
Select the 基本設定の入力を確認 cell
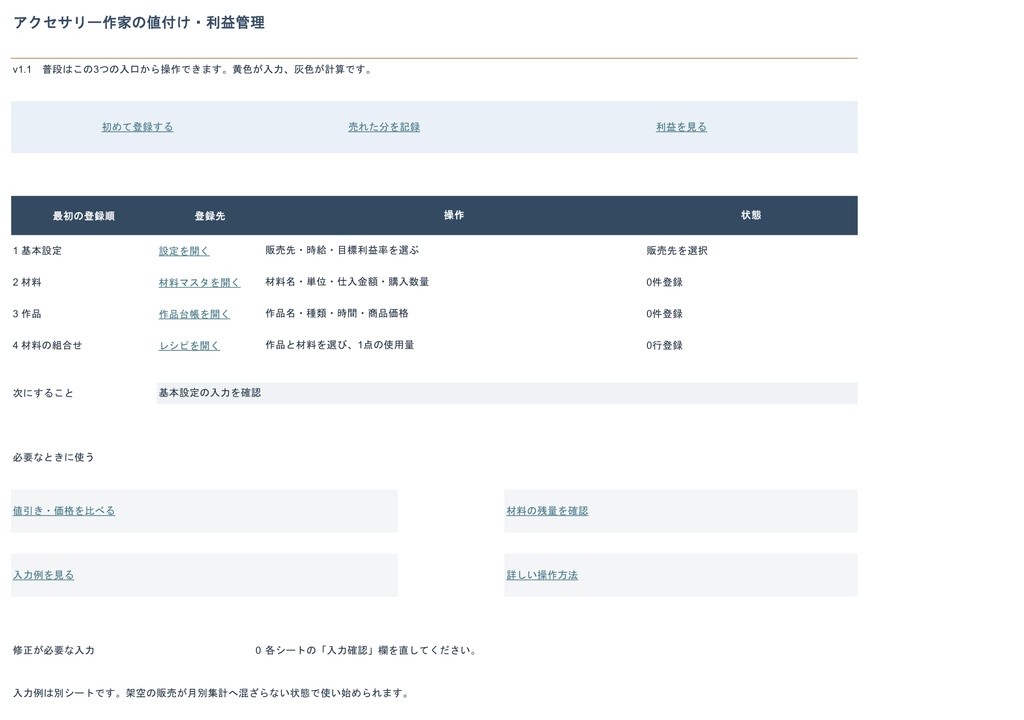click(507, 393)
